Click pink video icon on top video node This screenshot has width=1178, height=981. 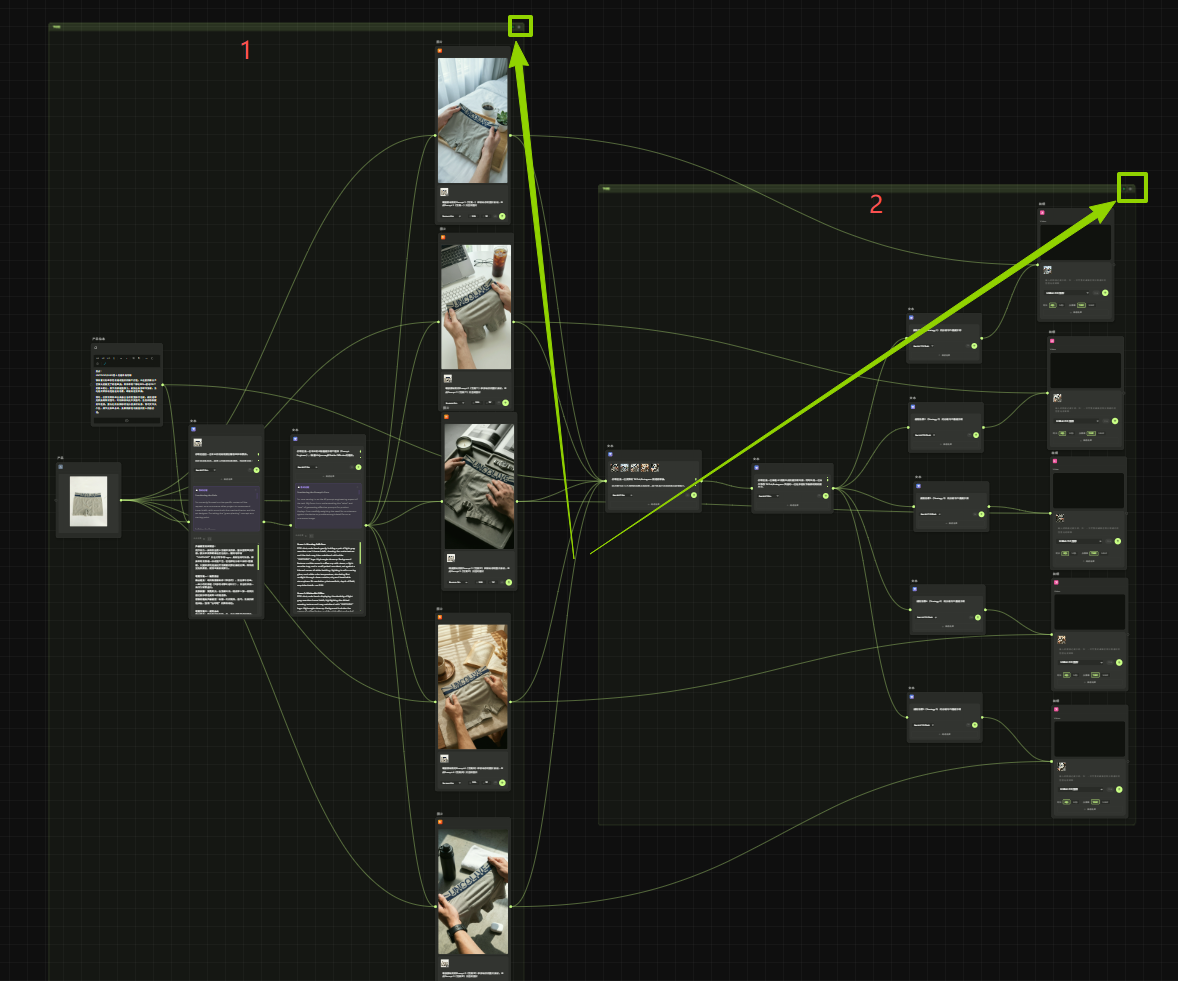click(x=1042, y=213)
